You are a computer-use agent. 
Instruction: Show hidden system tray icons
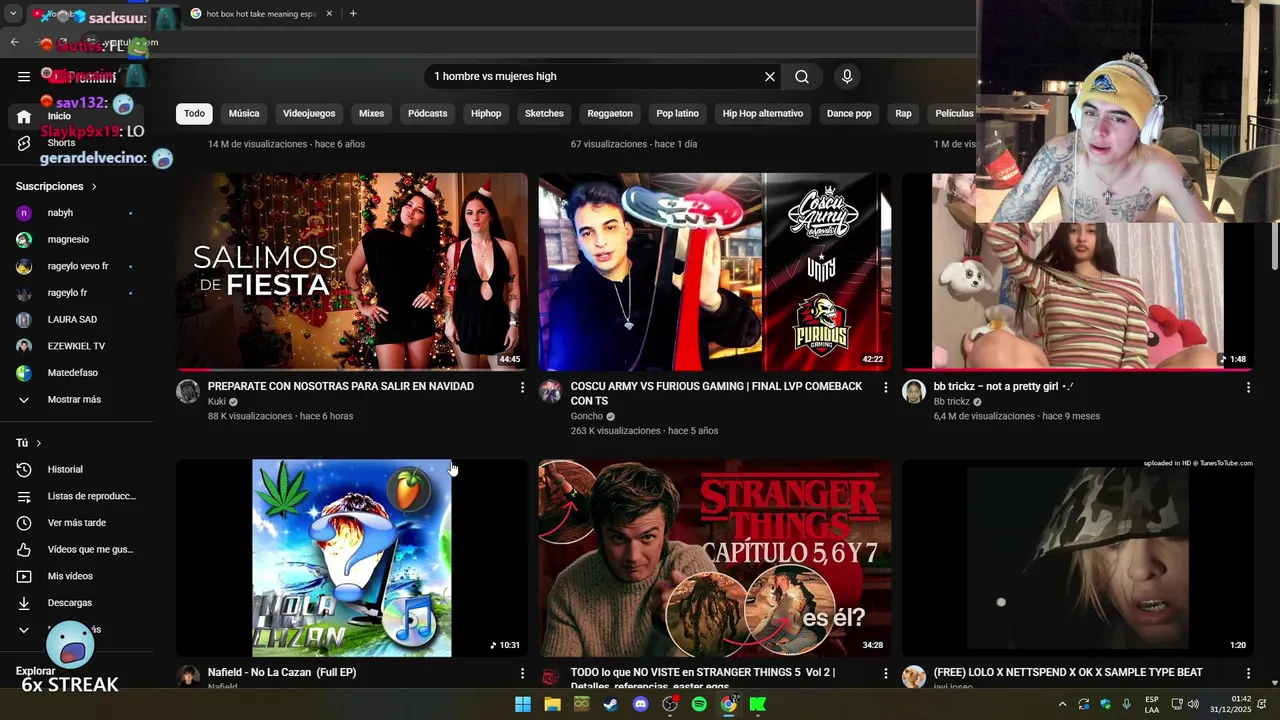pyautogui.click(x=1062, y=704)
